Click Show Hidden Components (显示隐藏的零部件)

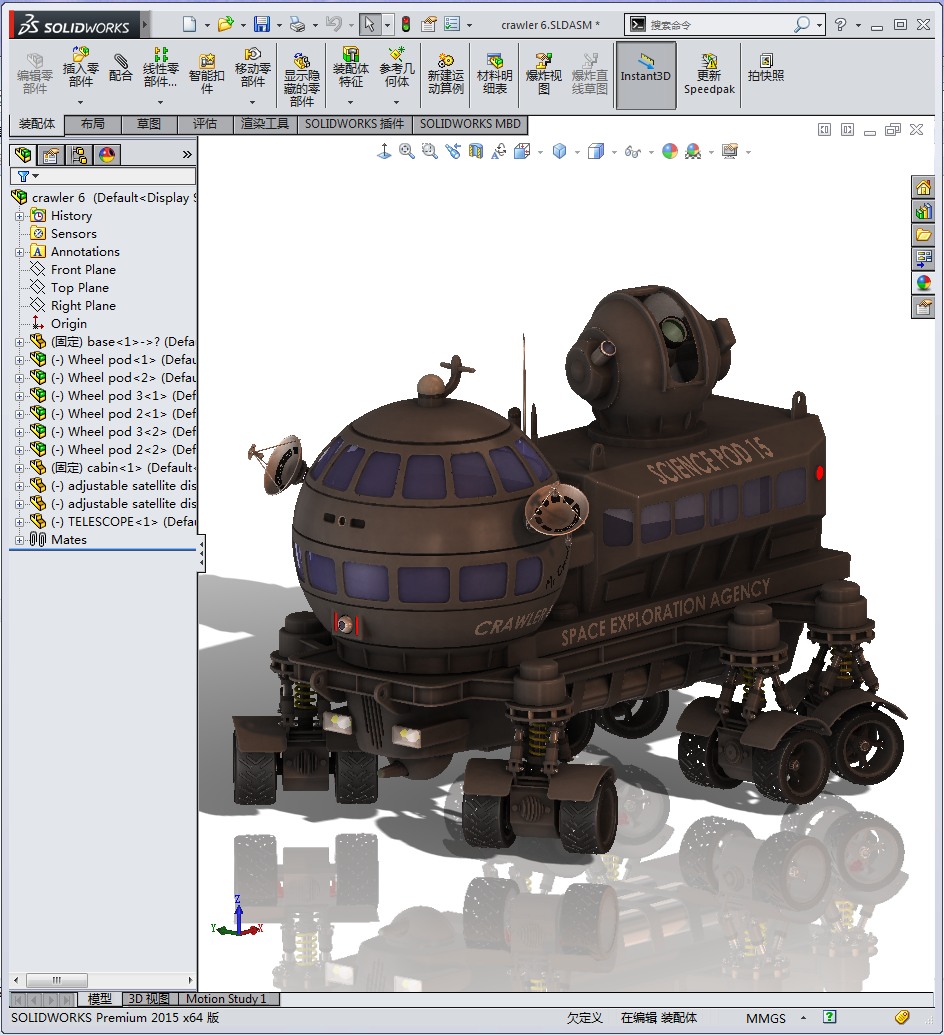point(302,81)
